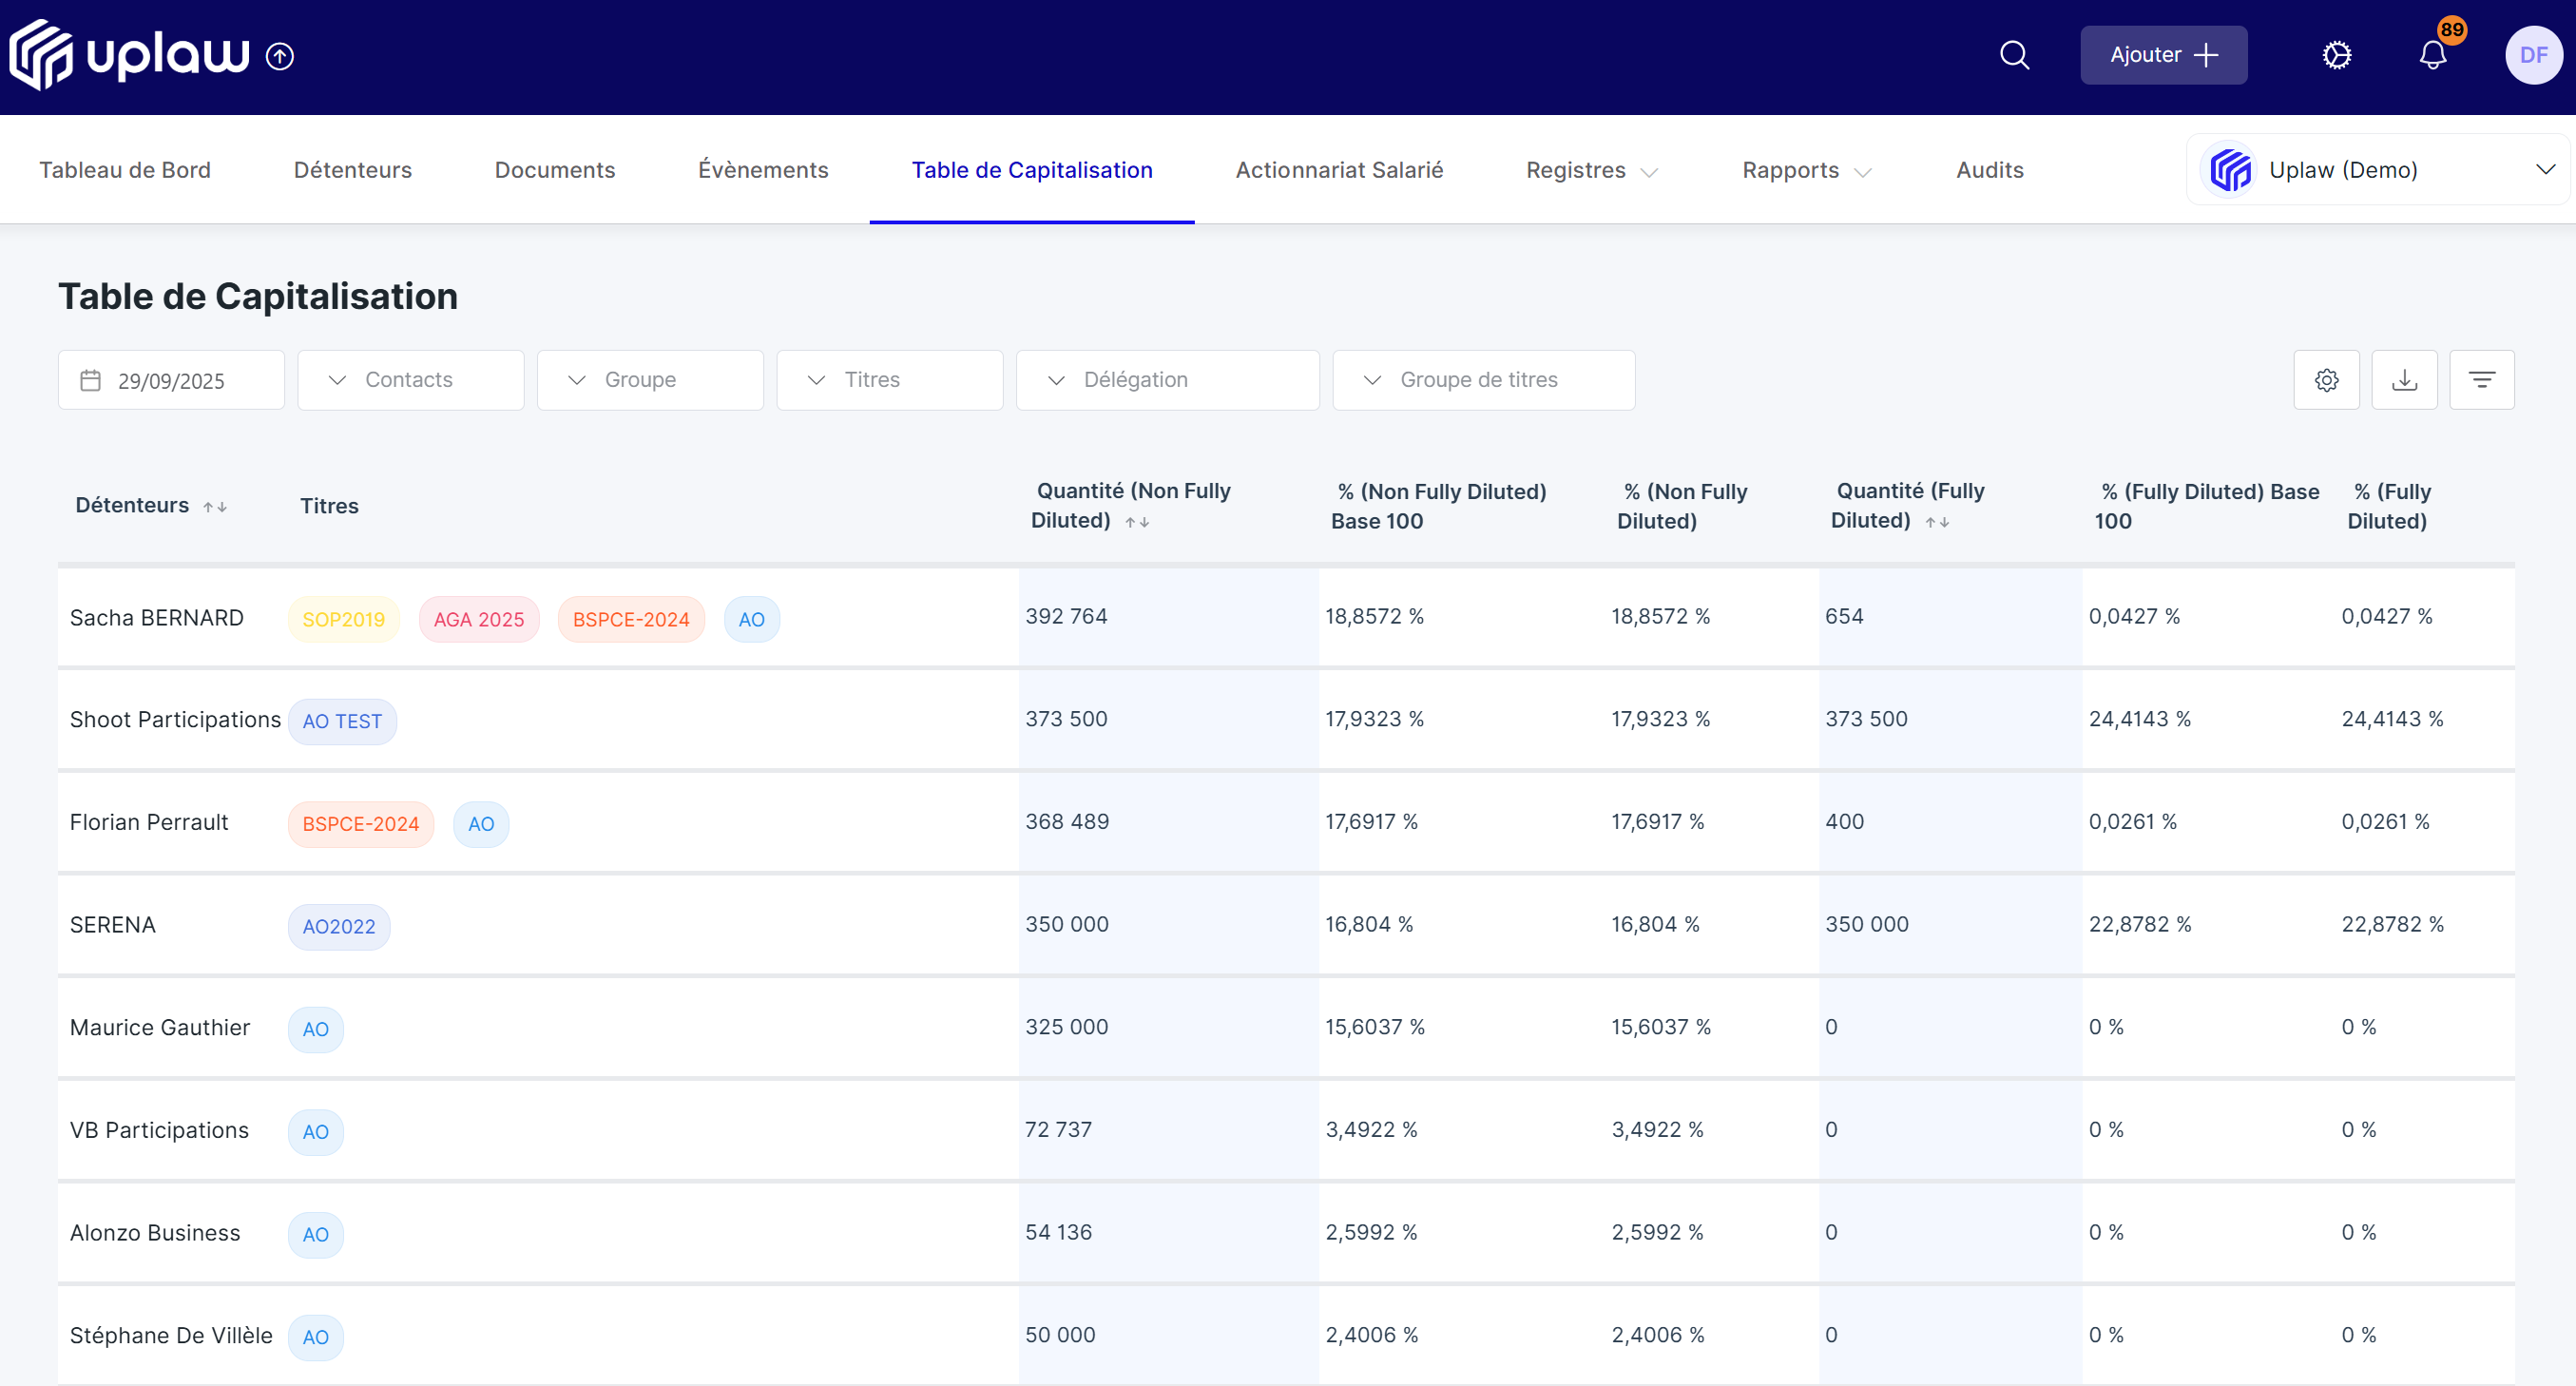The image size is (2576, 1386).
Task: Open the search magnifier icon
Action: pyautogui.click(x=2014, y=55)
